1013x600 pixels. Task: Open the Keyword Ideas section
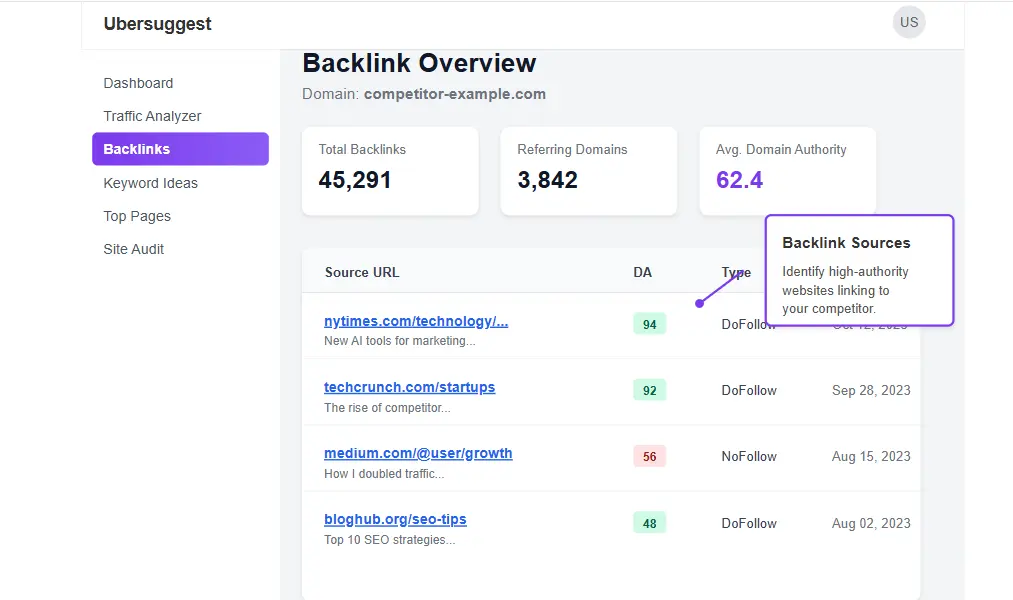pyautogui.click(x=150, y=183)
